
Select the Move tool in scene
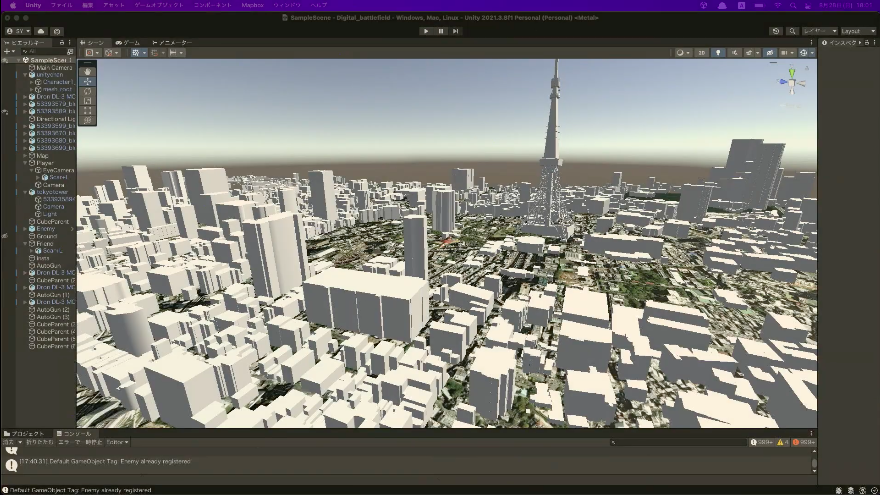click(x=88, y=81)
